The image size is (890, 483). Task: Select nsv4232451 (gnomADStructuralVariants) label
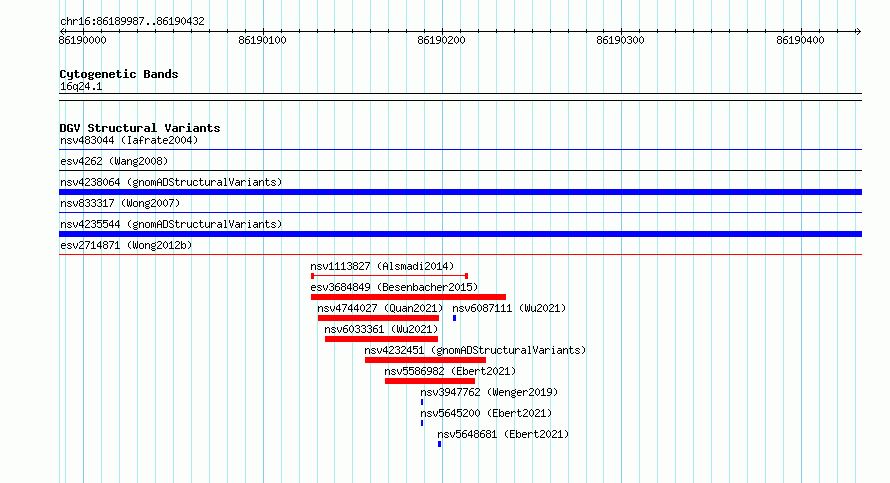[475, 350]
